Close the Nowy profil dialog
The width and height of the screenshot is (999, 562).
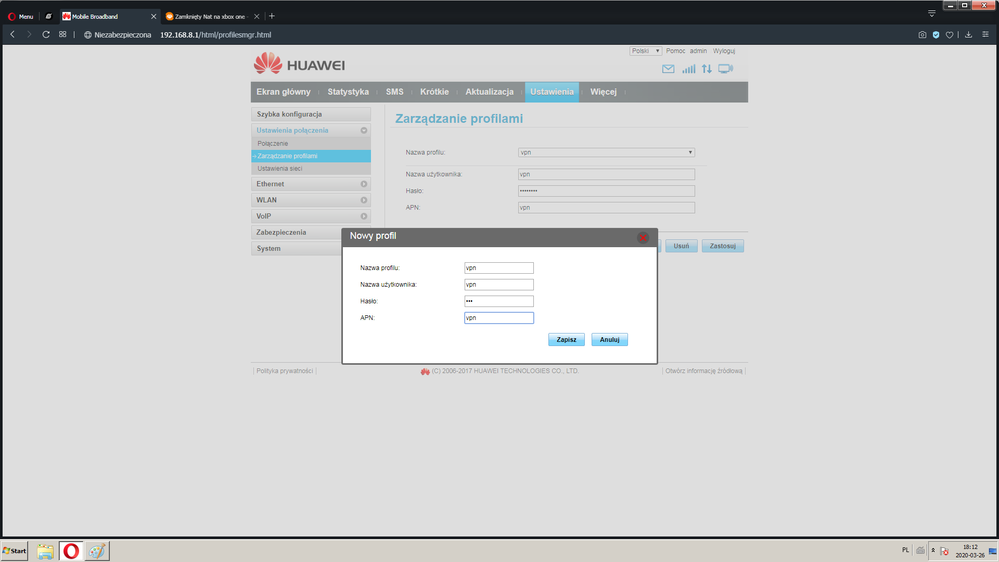[643, 238]
